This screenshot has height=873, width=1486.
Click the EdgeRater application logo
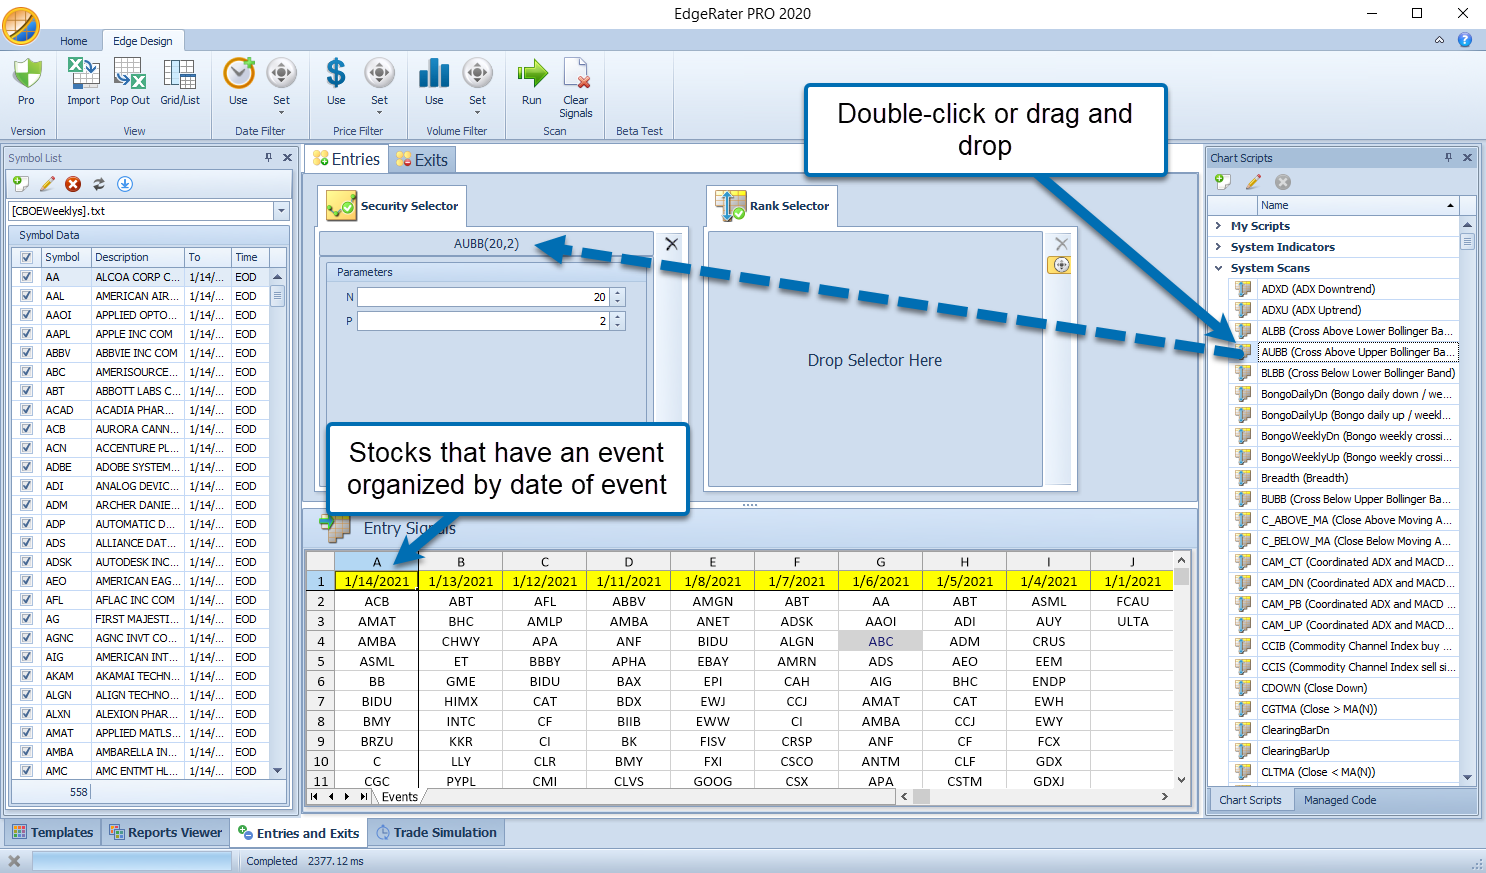(x=21, y=25)
